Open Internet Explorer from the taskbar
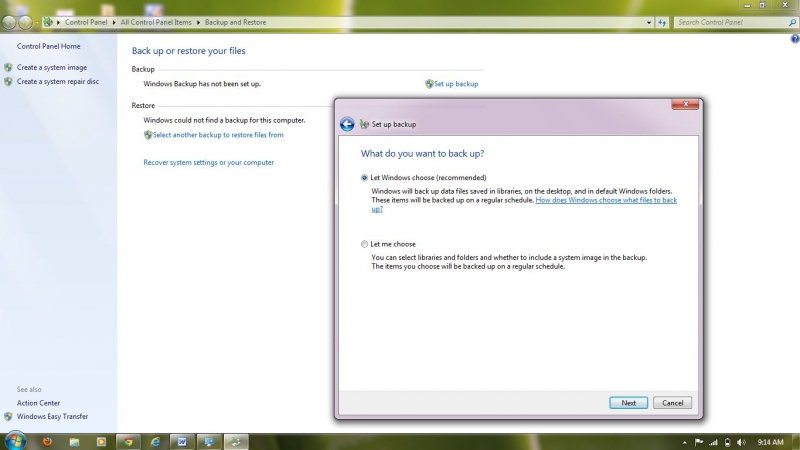 [154, 441]
